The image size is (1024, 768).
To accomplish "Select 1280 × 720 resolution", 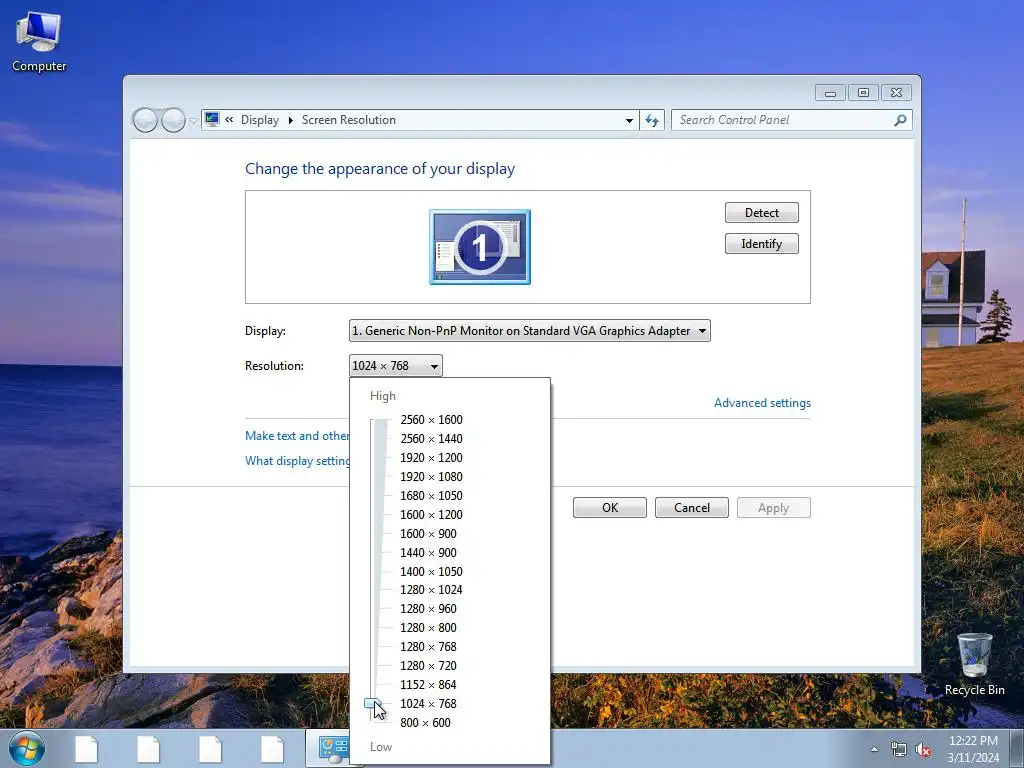I will tap(428, 665).
